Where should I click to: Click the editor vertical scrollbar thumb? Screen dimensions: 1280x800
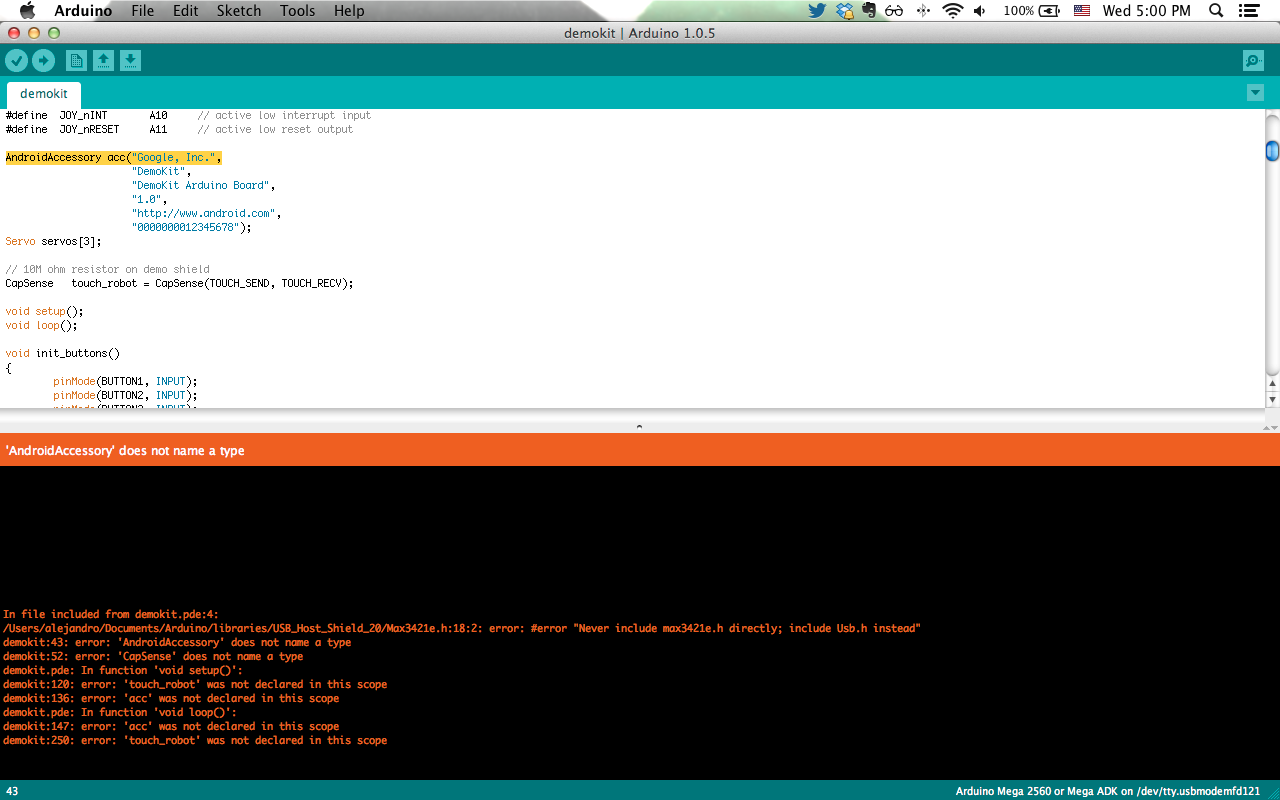pos(1272,151)
